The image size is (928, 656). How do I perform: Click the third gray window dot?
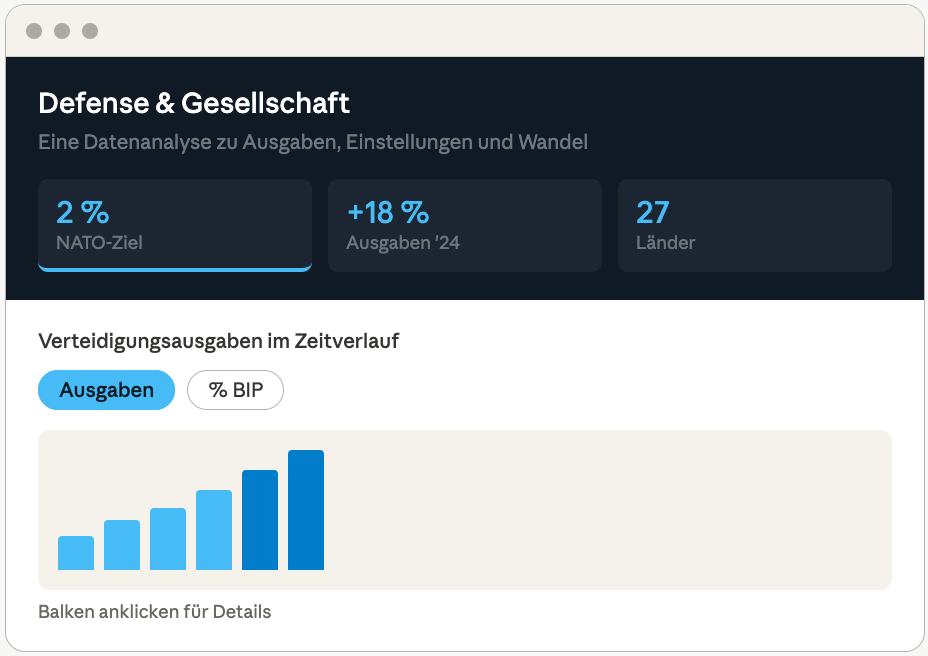(x=90, y=31)
